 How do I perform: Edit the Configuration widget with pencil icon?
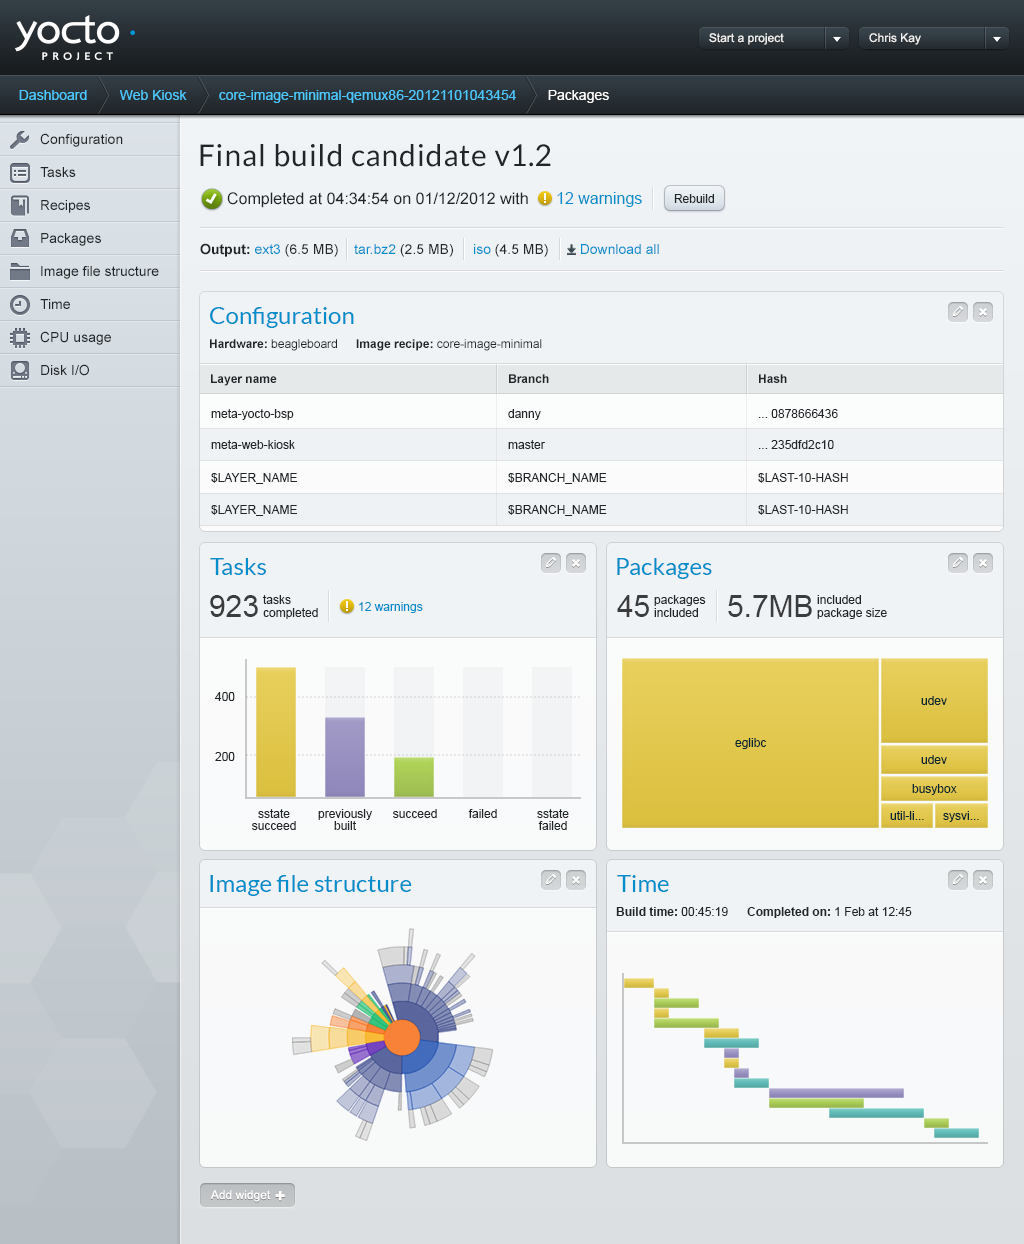pyautogui.click(x=957, y=312)
